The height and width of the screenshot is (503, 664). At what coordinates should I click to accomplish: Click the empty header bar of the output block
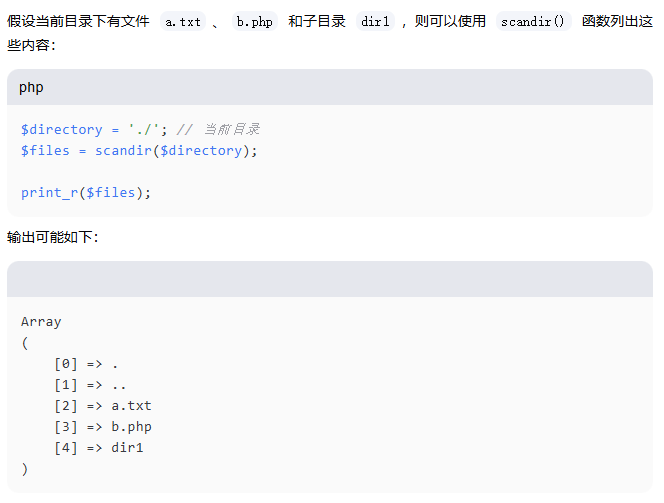[329, 279]
